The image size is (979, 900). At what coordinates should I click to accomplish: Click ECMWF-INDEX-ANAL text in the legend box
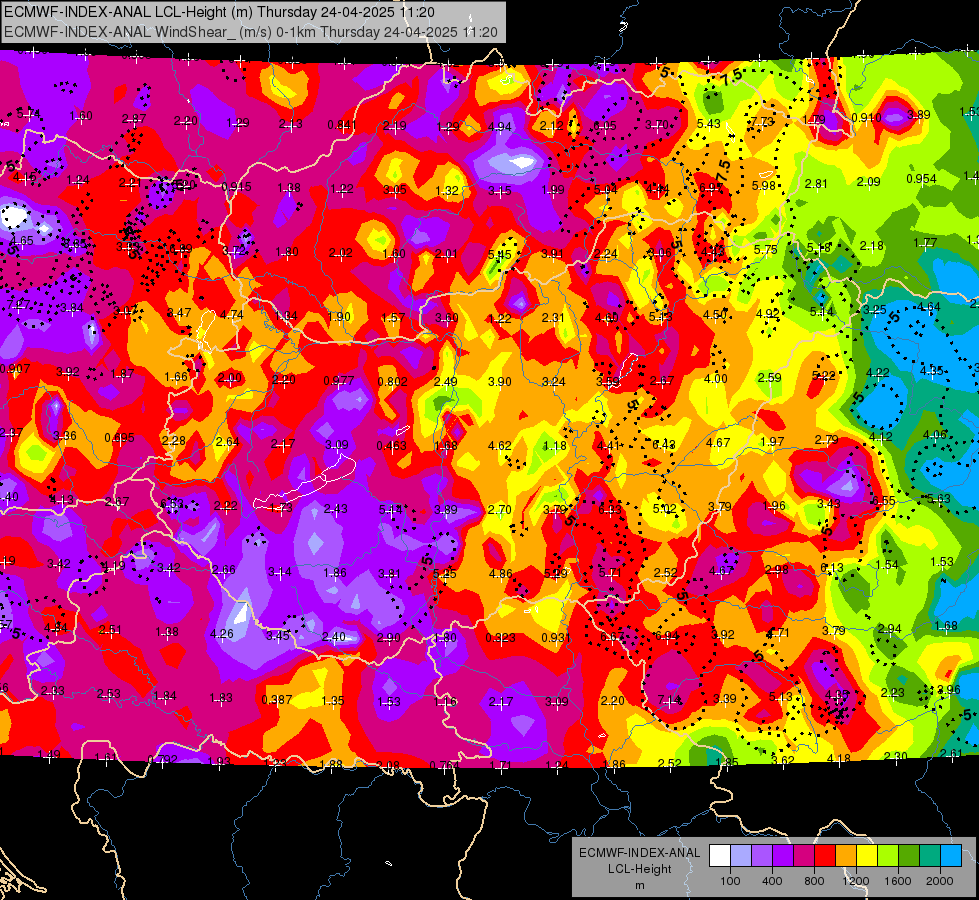(x=639, y=853)
